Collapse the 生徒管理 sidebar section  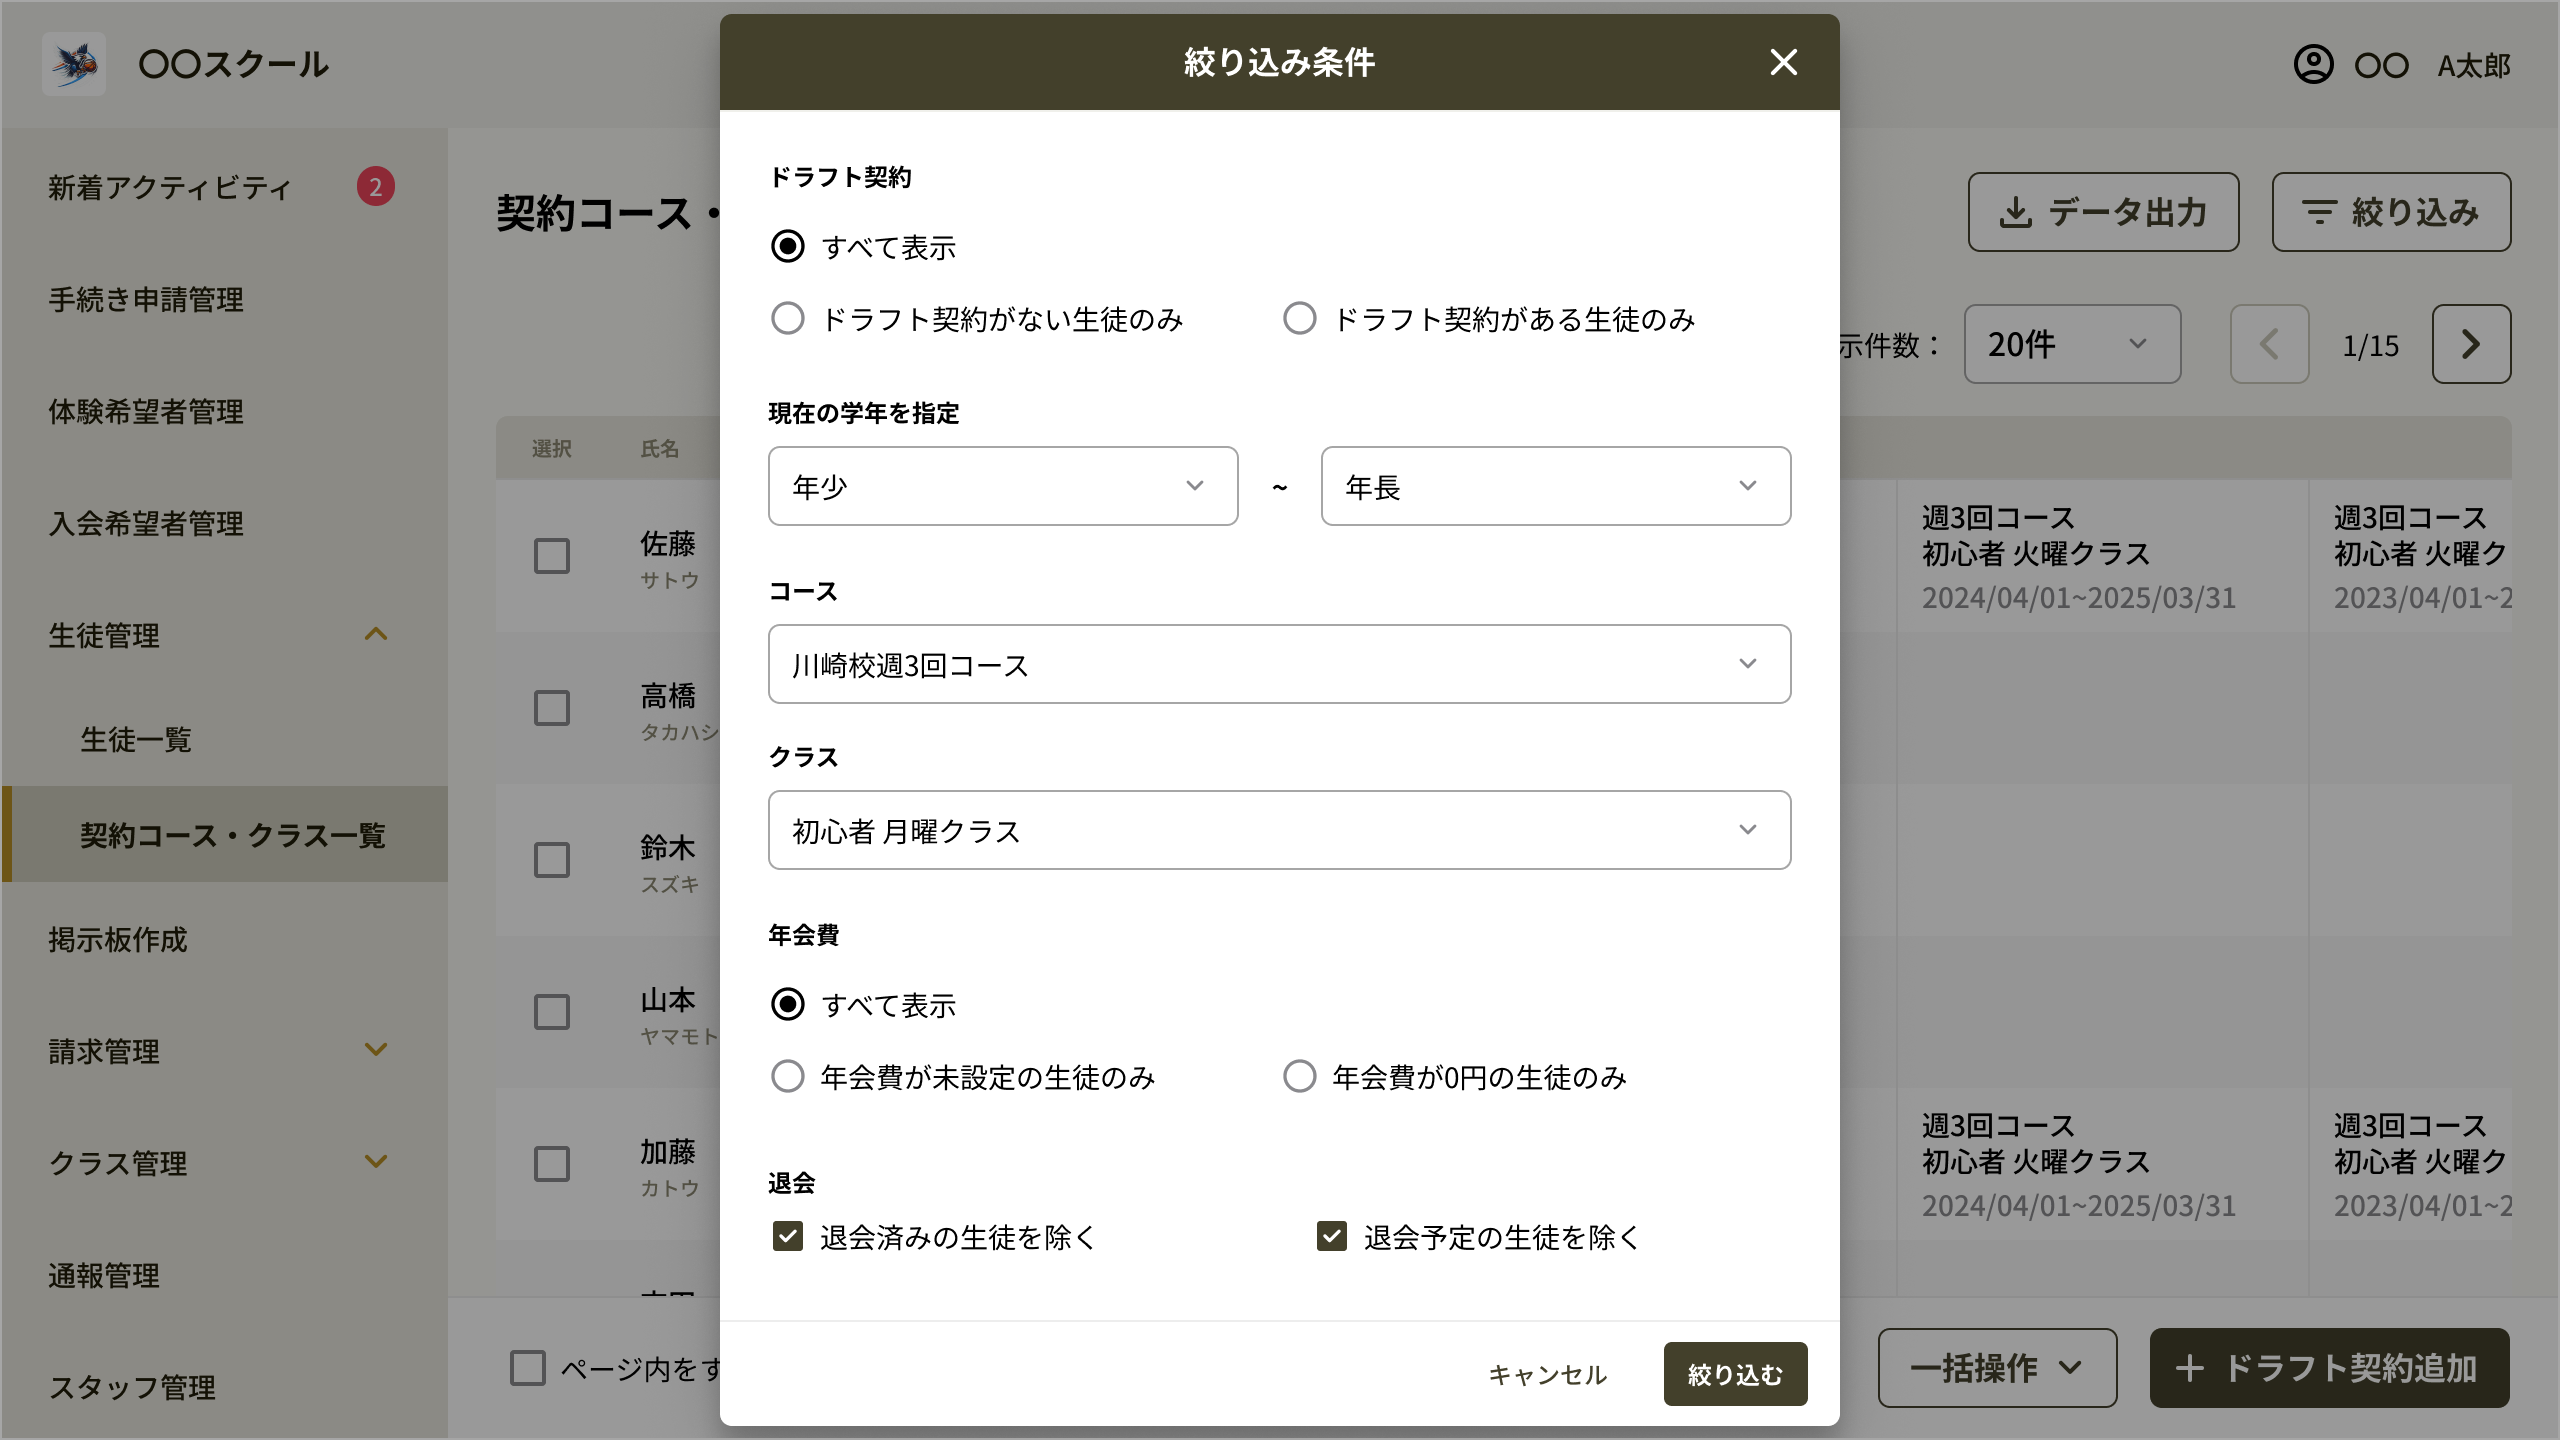pos(376,634)
